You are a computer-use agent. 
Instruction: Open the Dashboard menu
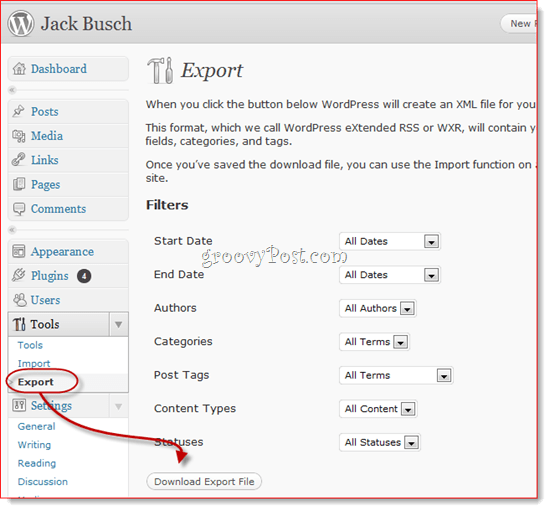tap(68, 69)
